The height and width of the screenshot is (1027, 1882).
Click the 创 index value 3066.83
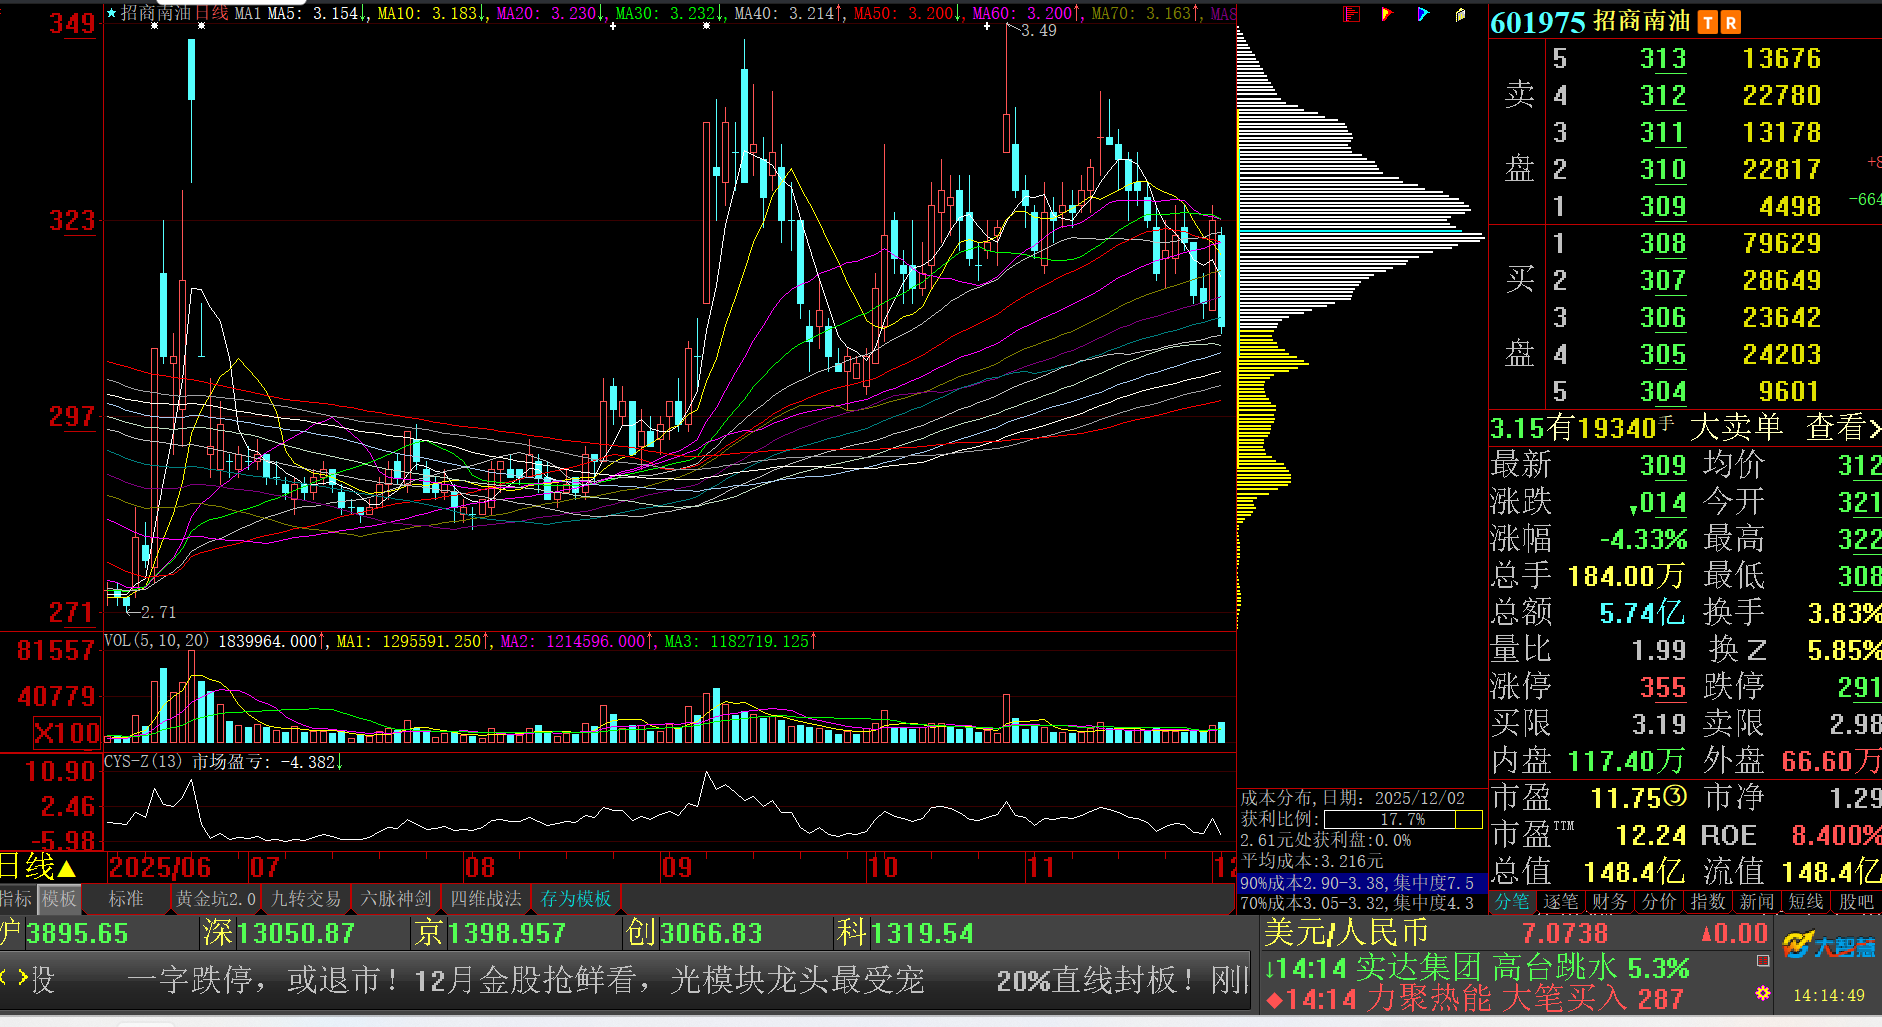pos(710,933)
